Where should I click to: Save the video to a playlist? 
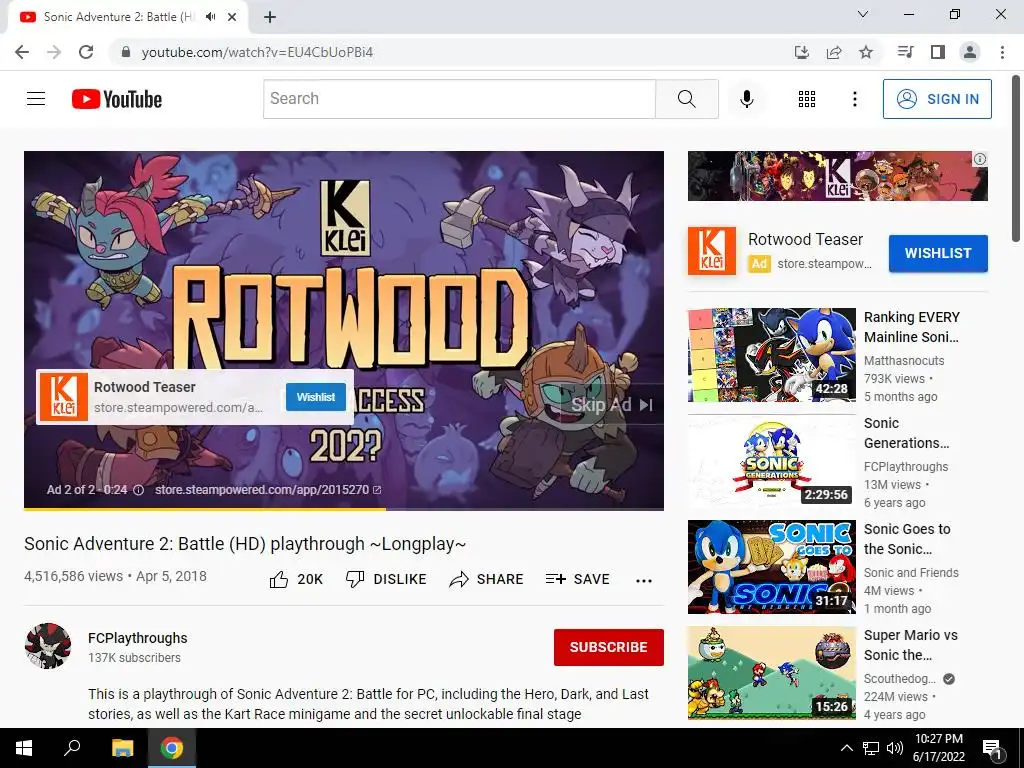coord(577,579)
